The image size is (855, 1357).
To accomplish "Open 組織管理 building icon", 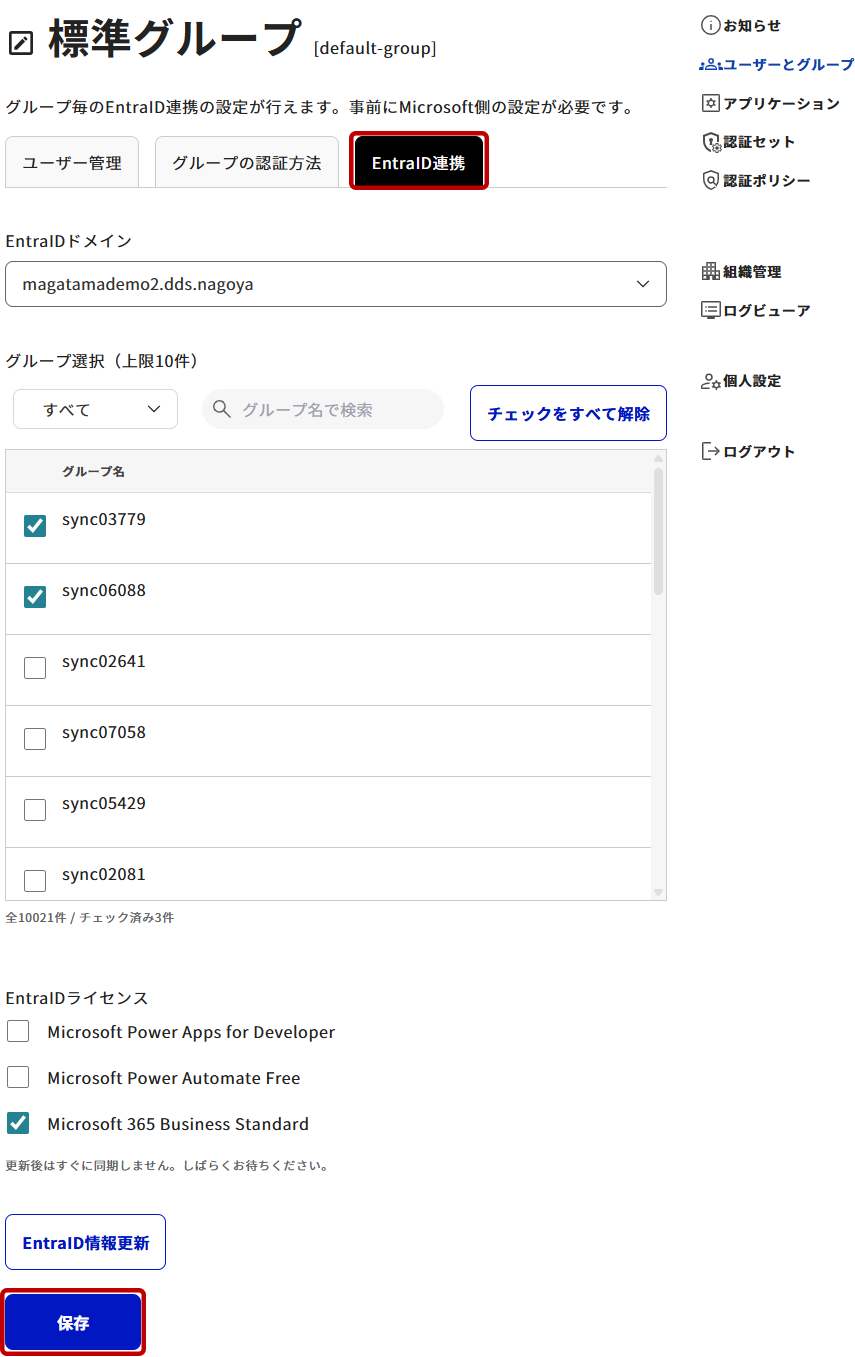I will pos(711,271).
